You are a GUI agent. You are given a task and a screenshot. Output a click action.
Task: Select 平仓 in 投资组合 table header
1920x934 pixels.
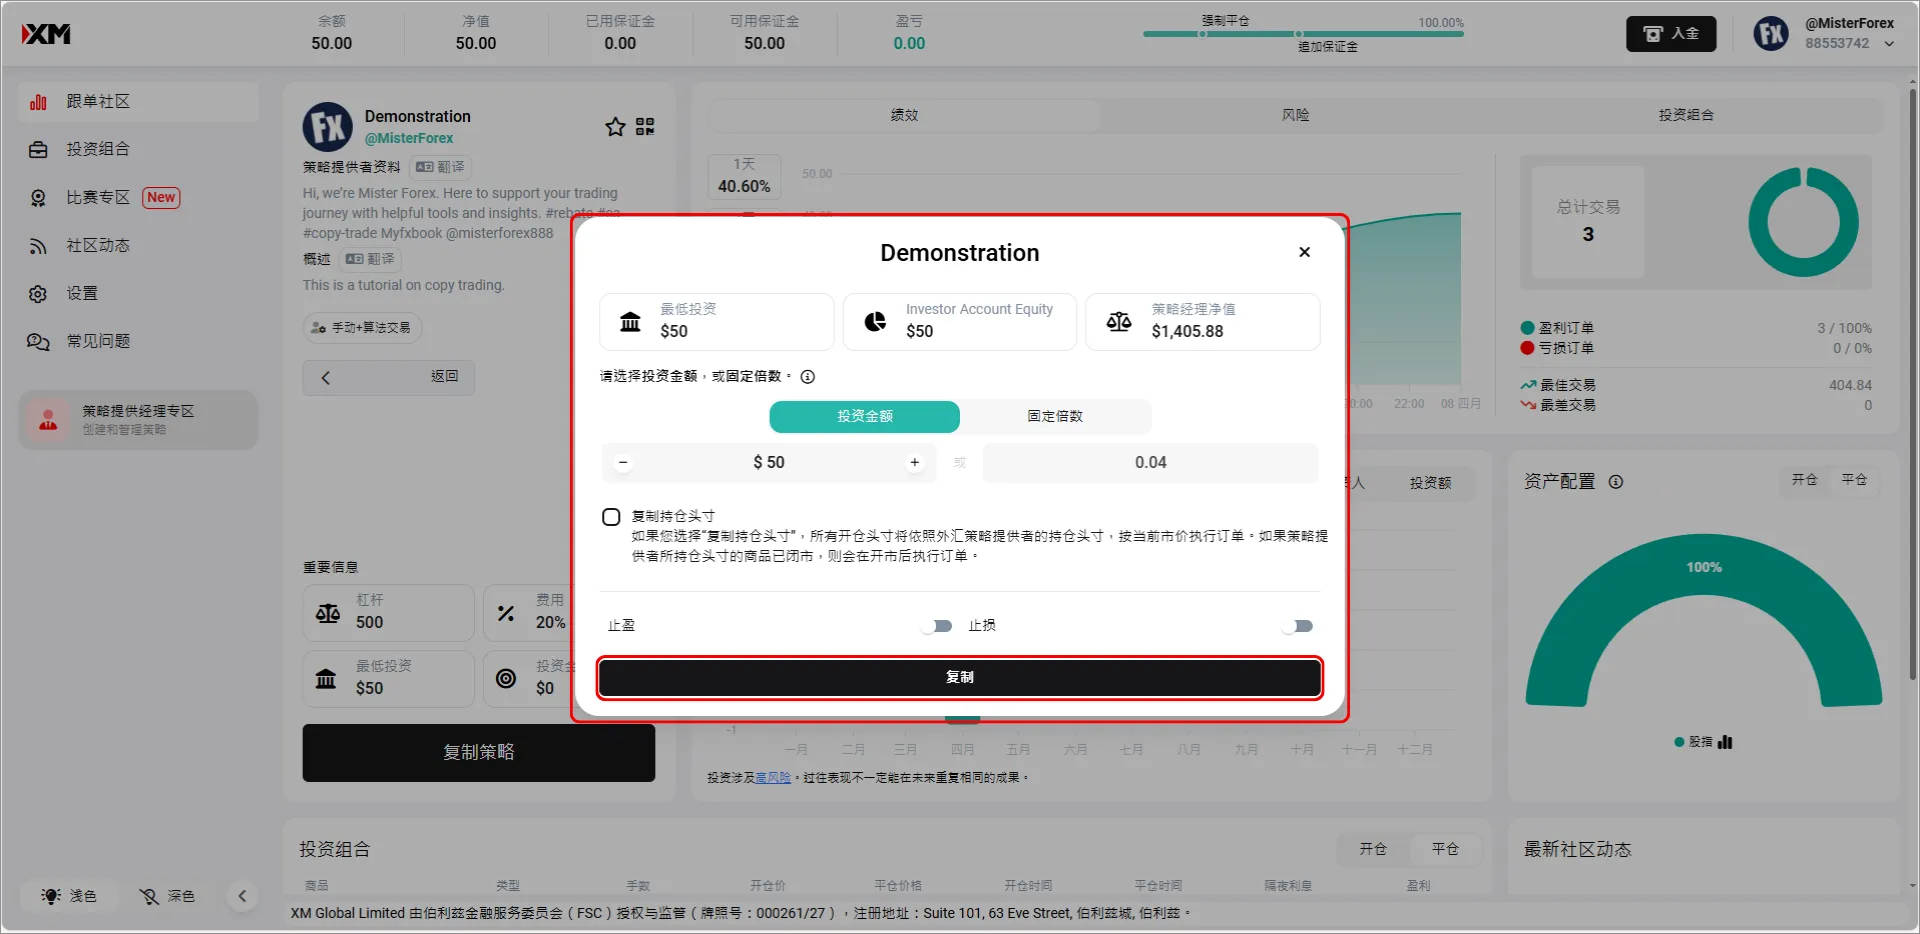coord(1445,850)
